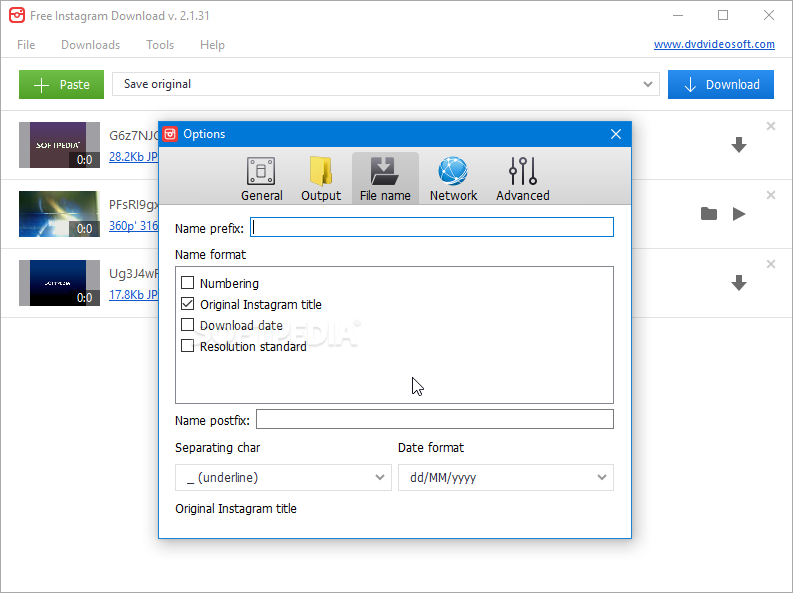
Task: Visit the www.dvdvideosoft.com link
Action: point(714,44)
